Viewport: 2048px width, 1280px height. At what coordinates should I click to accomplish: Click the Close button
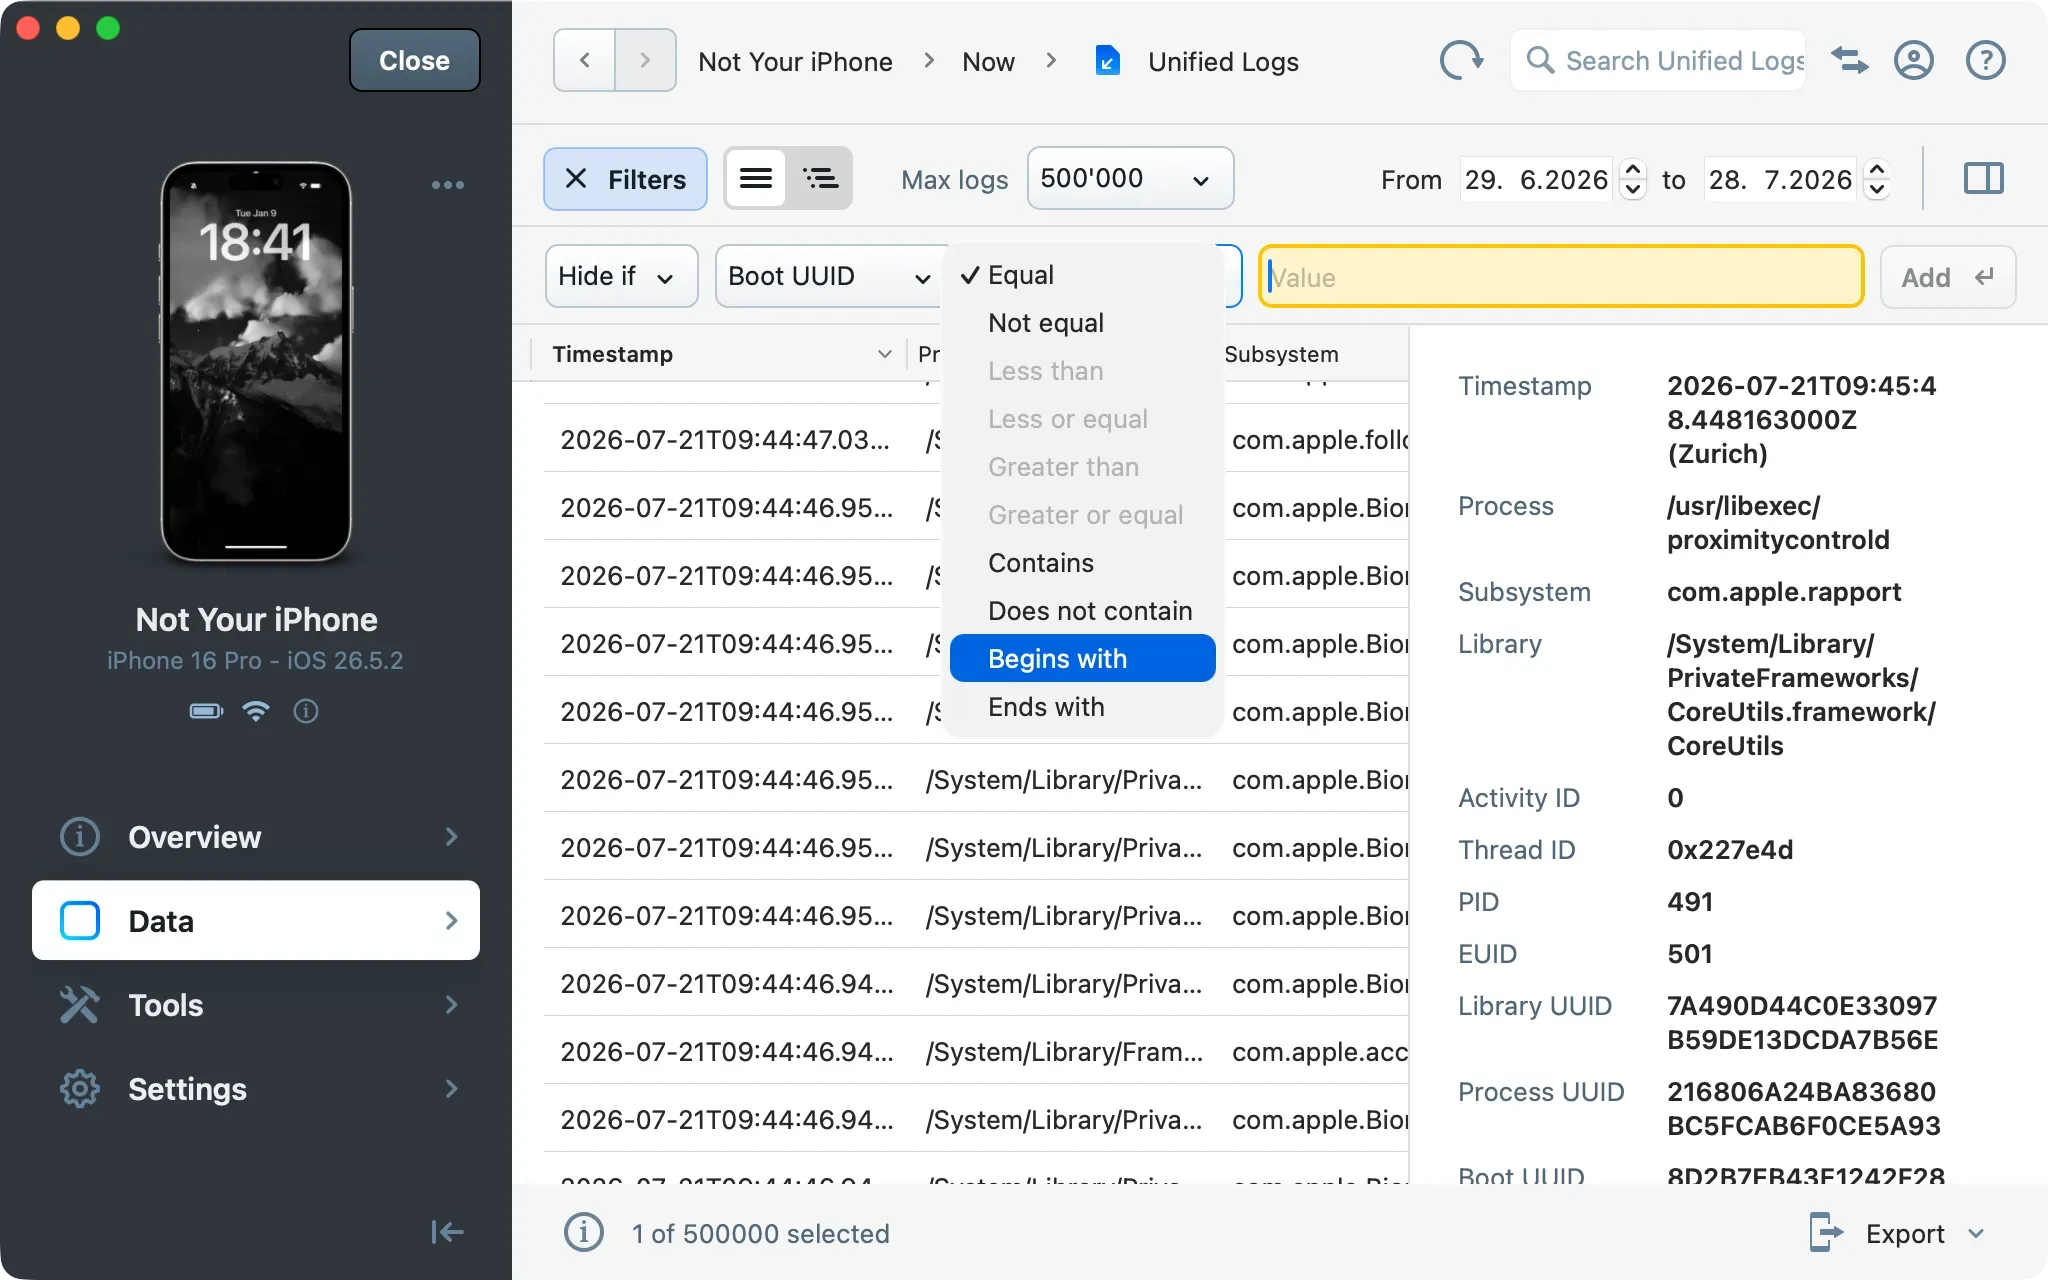(415, 61)
